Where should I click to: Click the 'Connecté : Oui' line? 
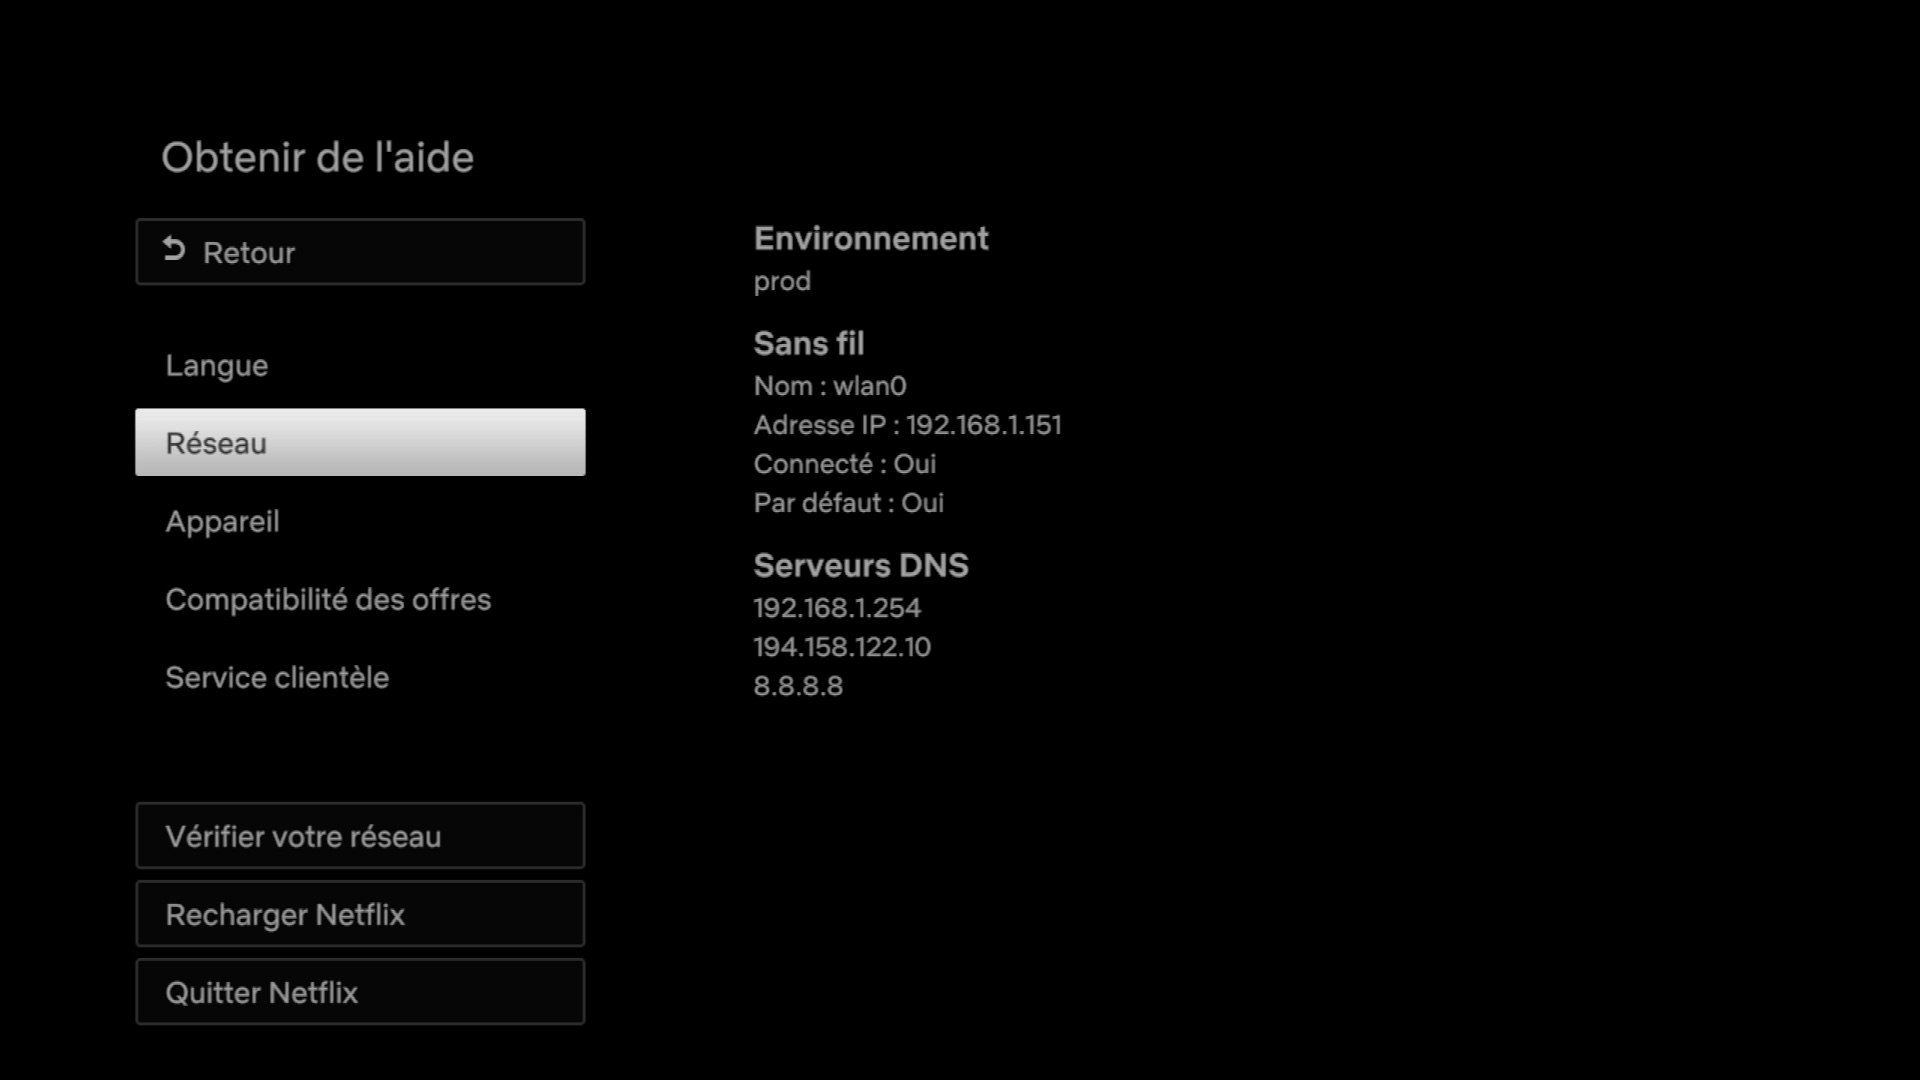coord(844,464)
